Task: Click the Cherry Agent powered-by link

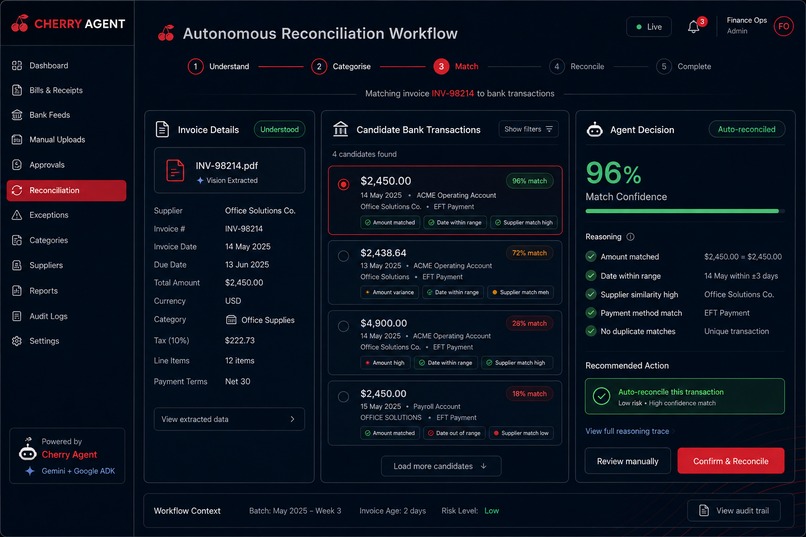Action: pos(69,455)
